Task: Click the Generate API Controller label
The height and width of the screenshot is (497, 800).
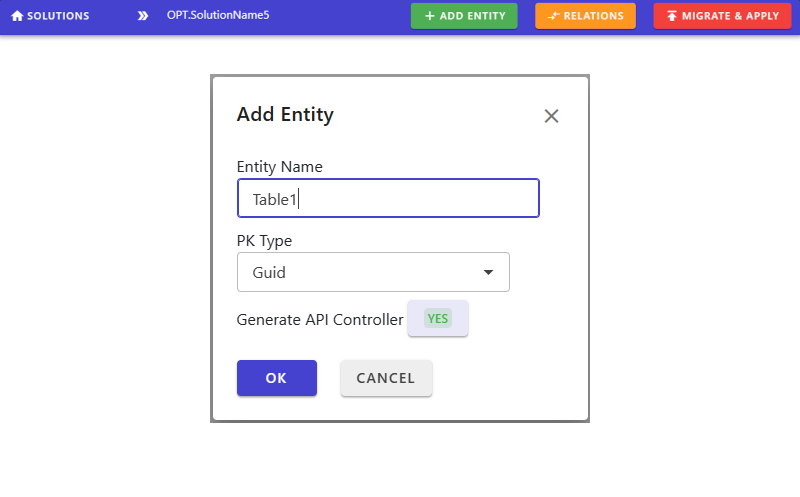Action: point(320,319)
